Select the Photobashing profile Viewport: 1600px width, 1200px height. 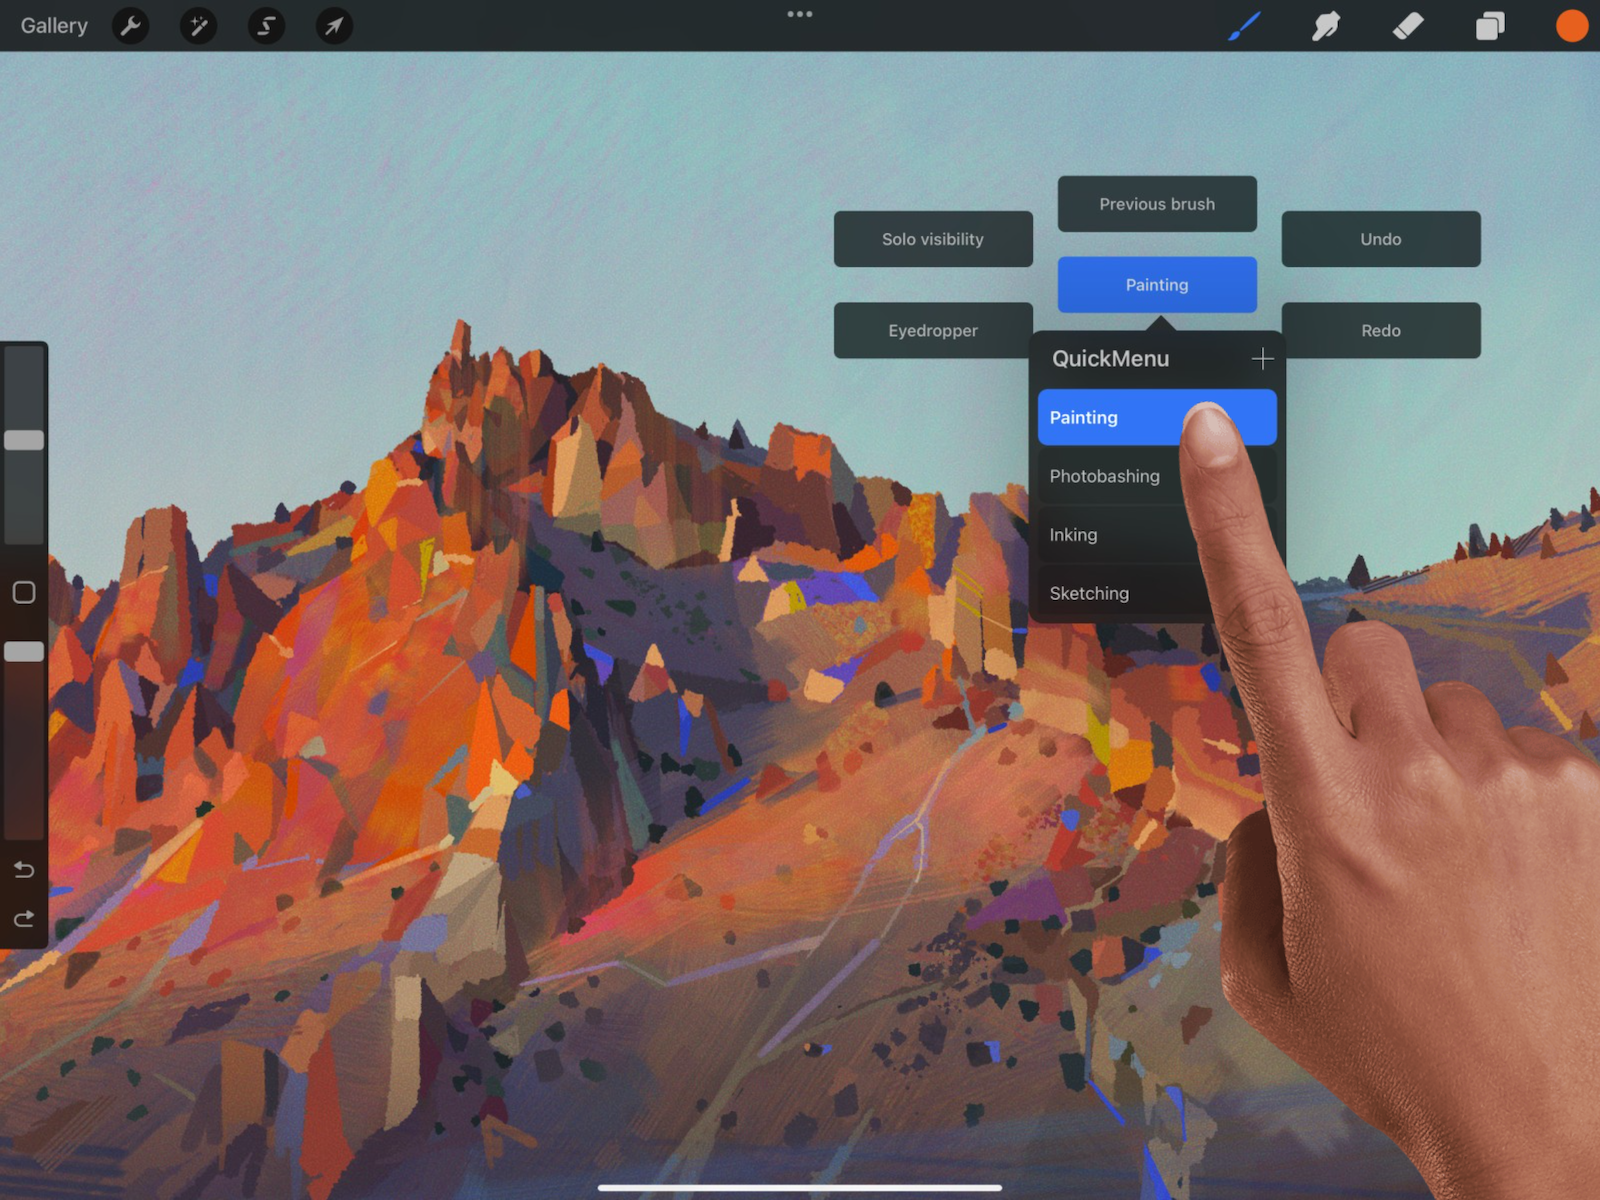(x=1157, y=476)
